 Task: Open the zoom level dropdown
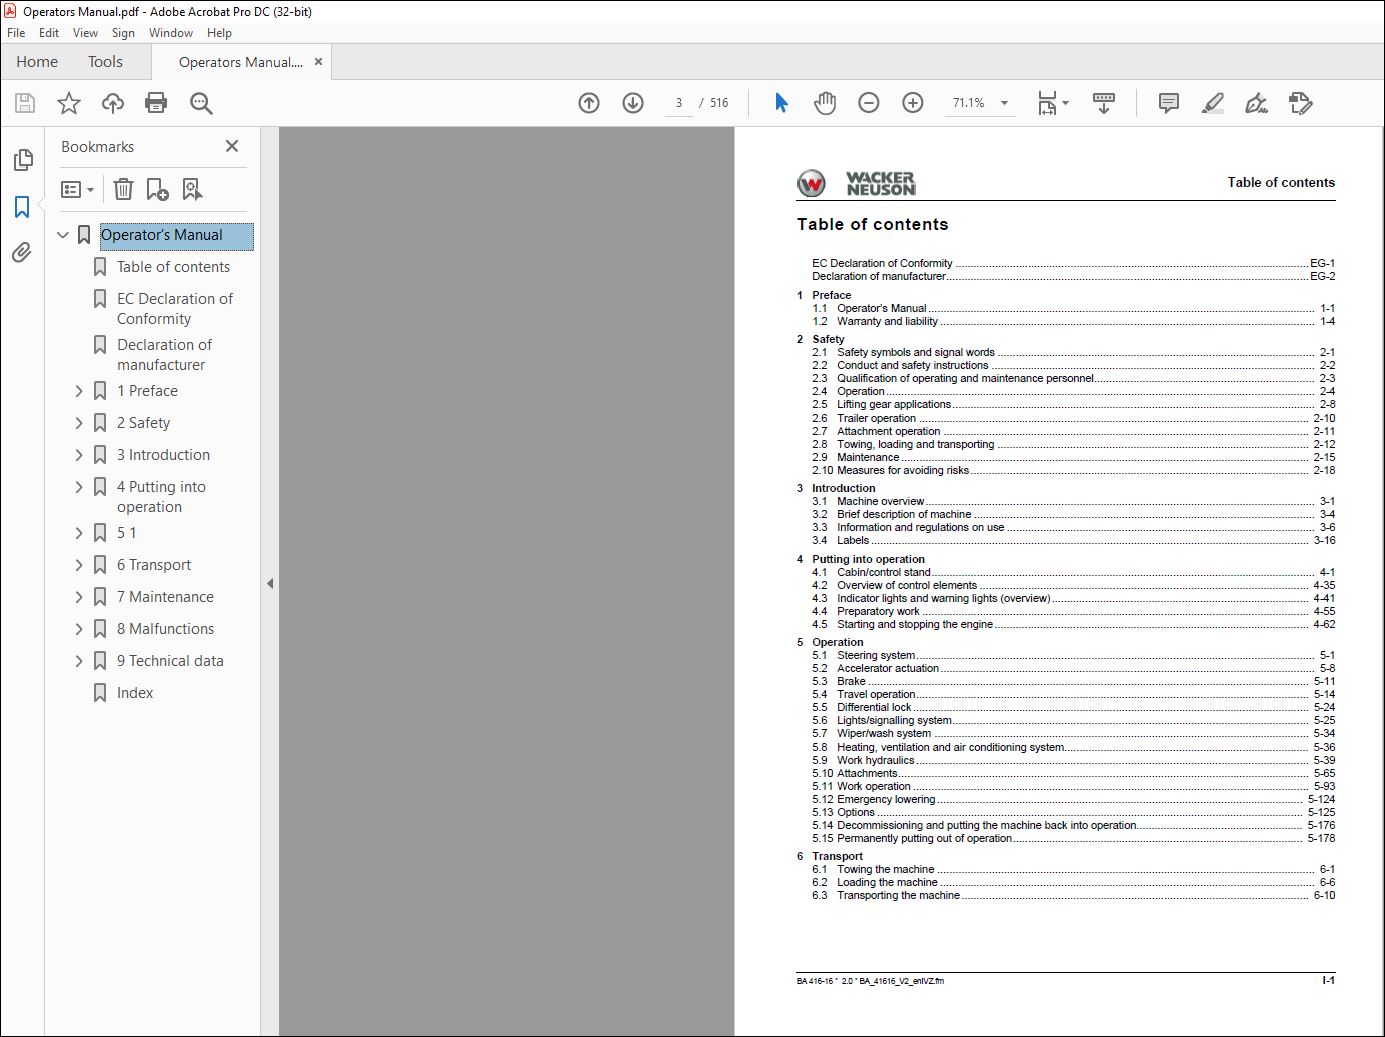pos(1004,103)
